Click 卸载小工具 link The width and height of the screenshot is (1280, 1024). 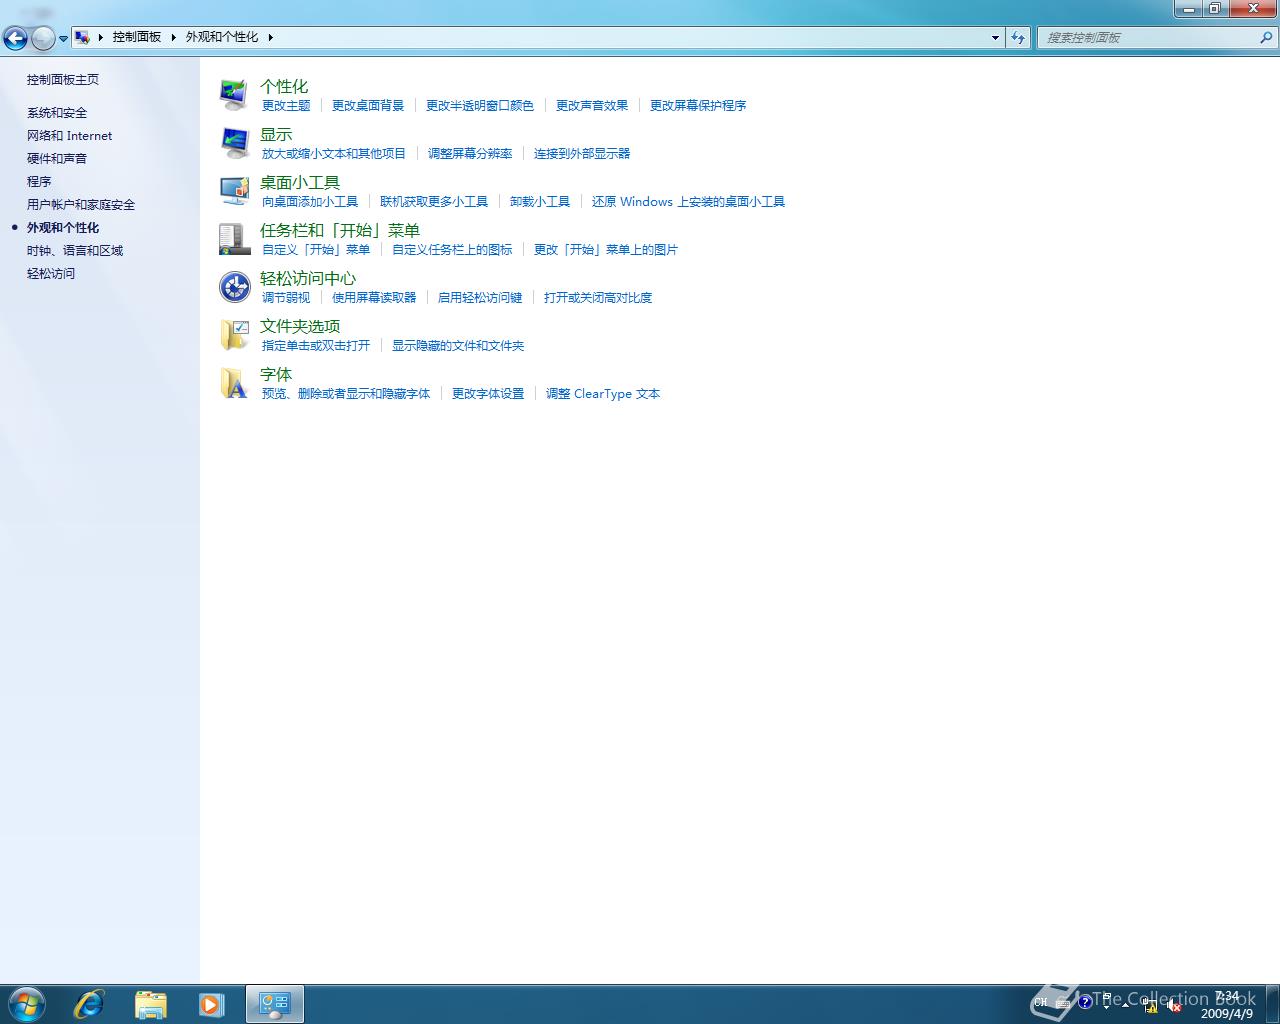[540, 202]
